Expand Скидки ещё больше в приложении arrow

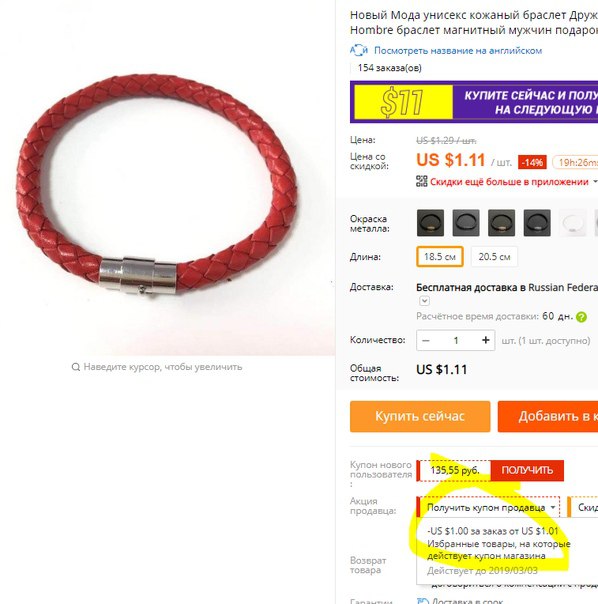point(595,181)
